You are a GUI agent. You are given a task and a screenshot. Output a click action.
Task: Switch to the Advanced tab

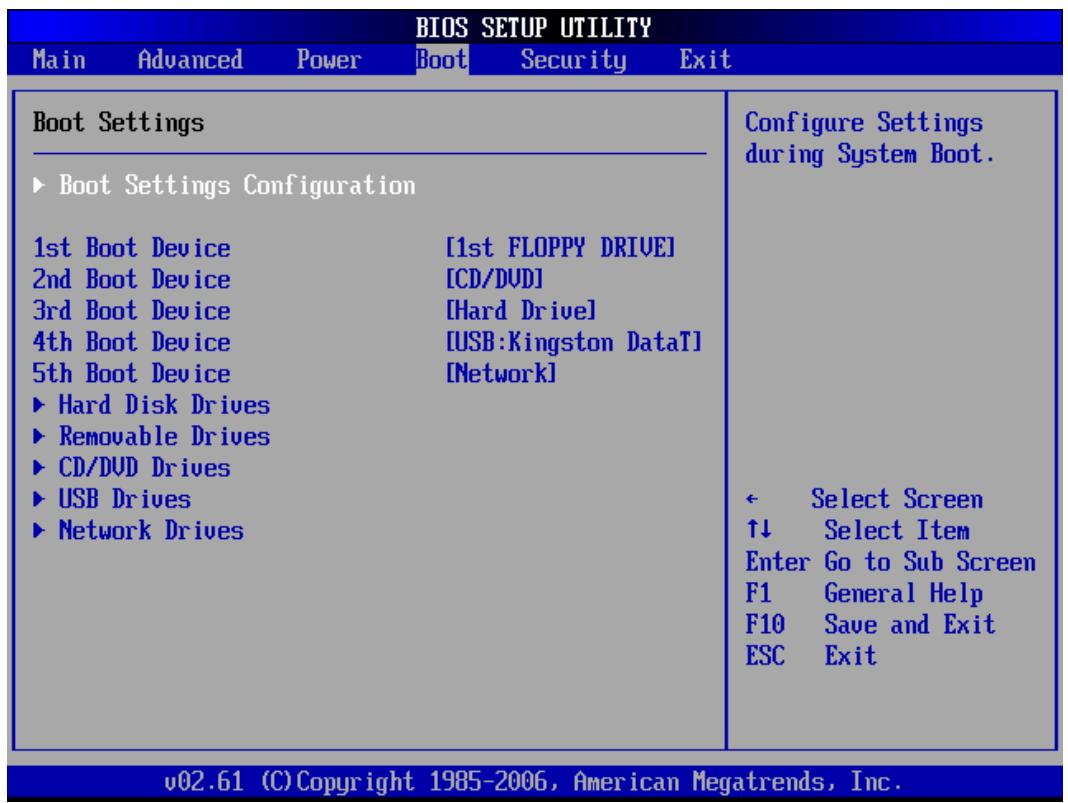click(190, 60)
